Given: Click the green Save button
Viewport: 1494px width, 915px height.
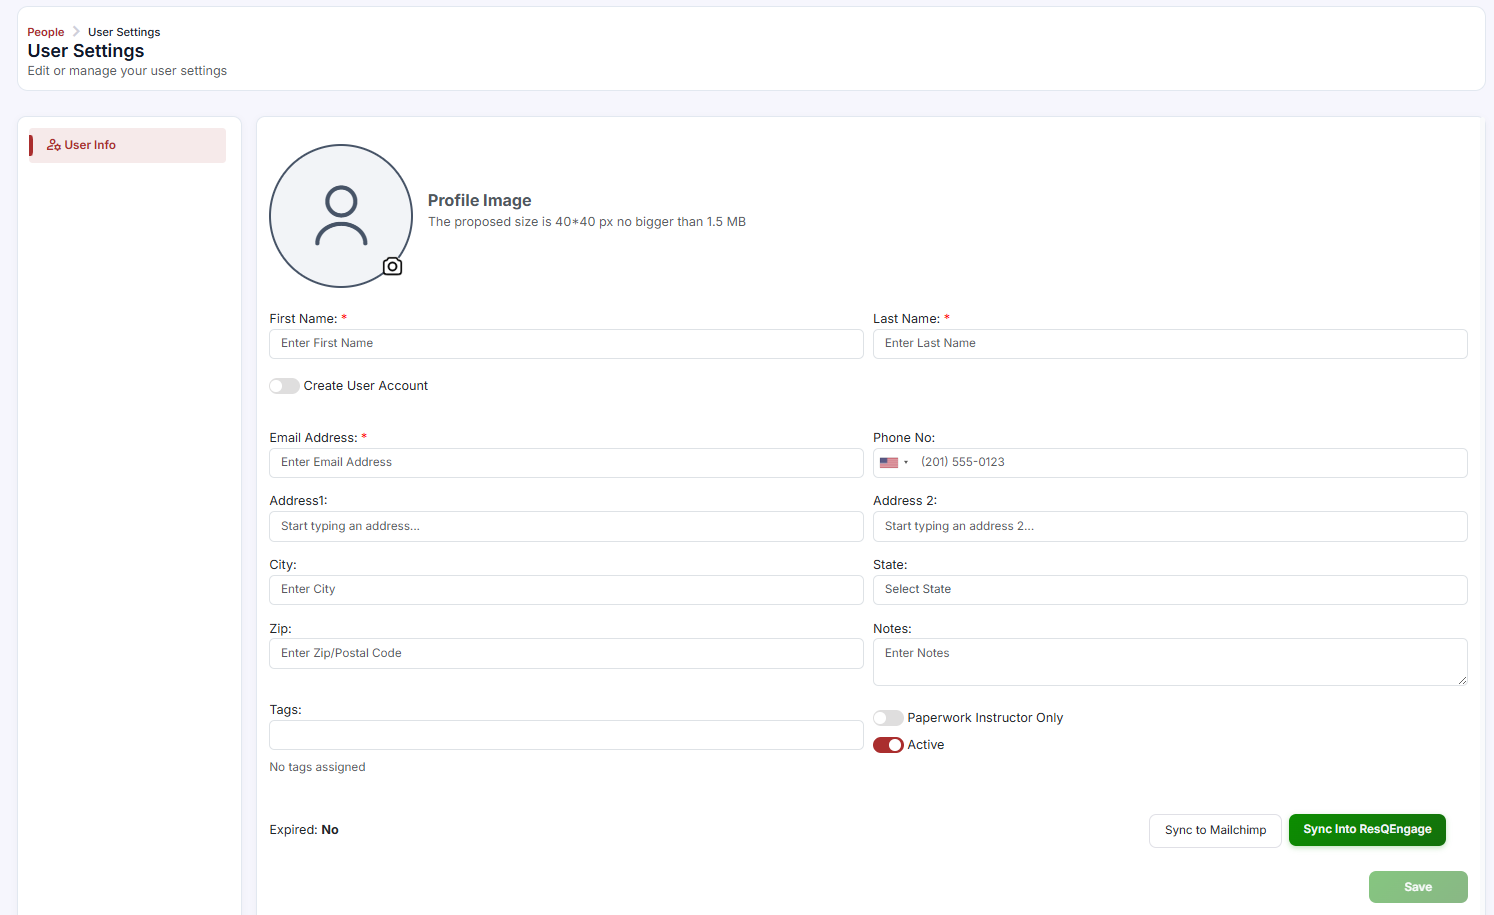Looking at the screenshot, I should (x=1418, y=887).
